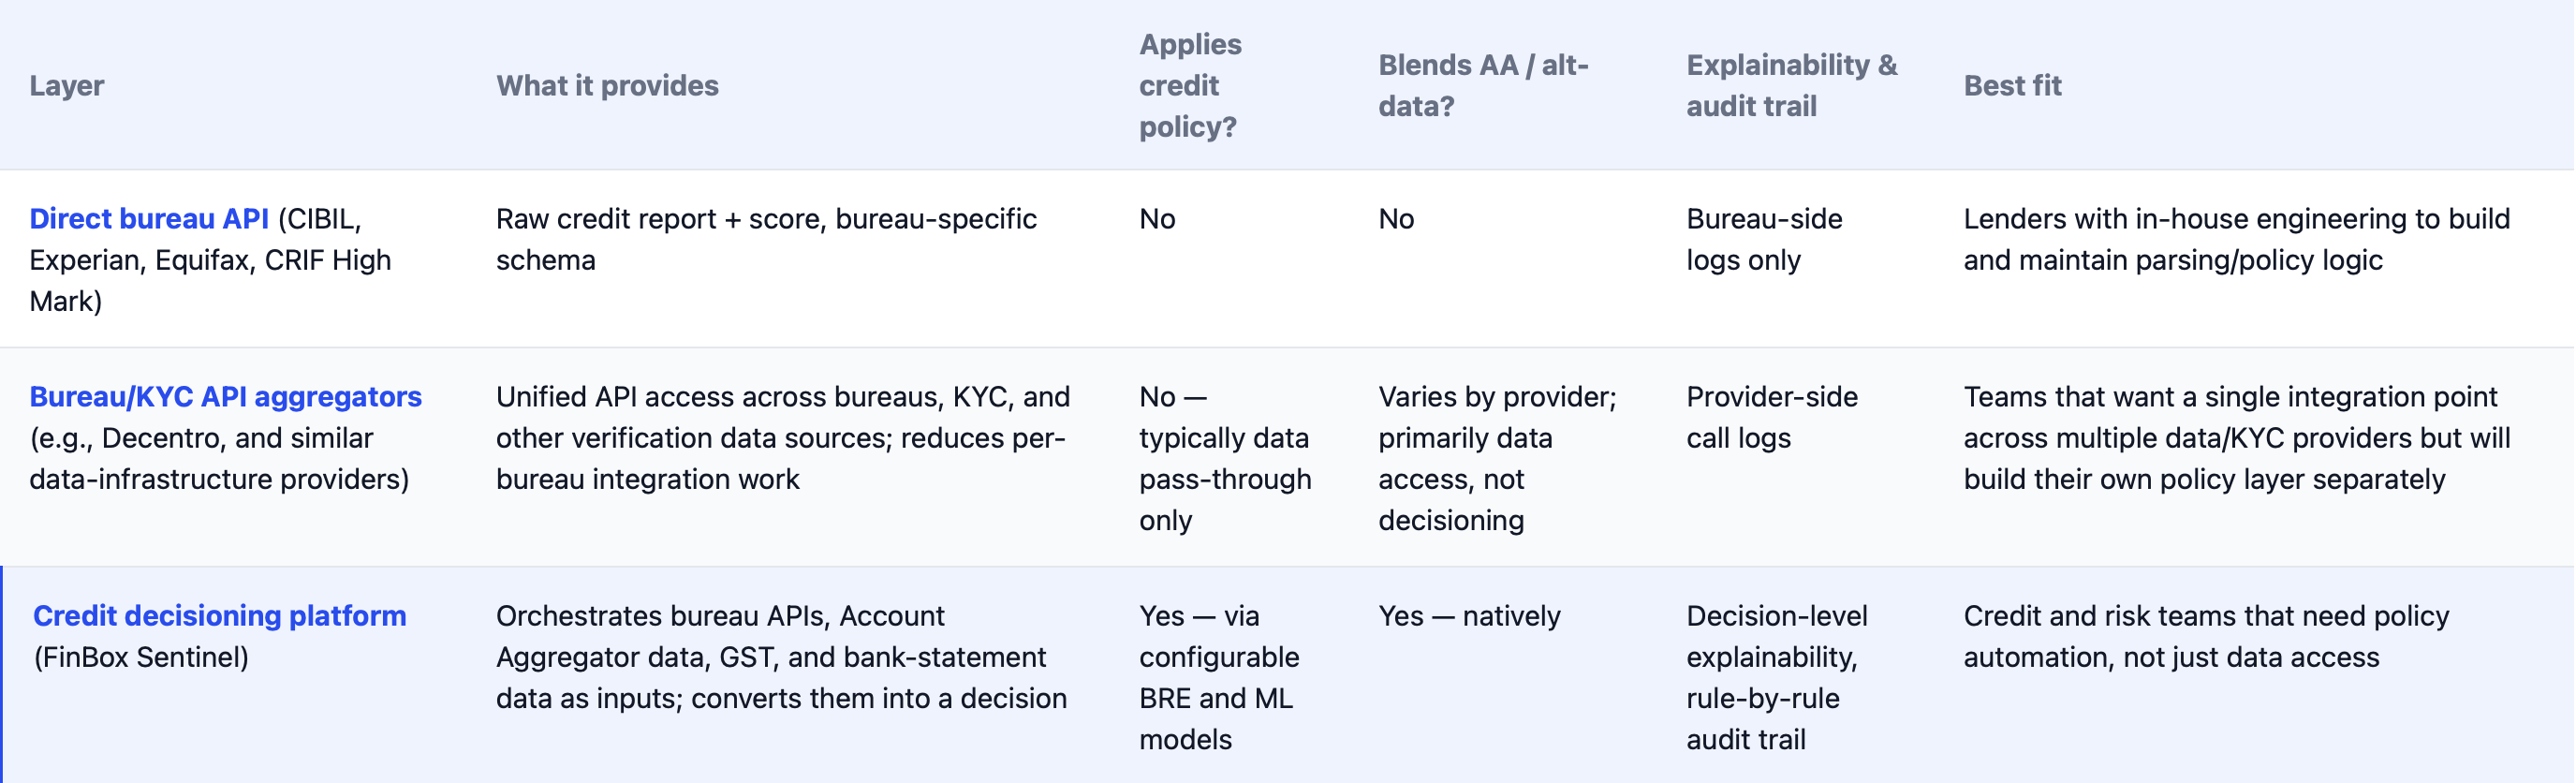Click the Blends AA / alt-data? header
2576x783 pixels.
(1483, 86)
